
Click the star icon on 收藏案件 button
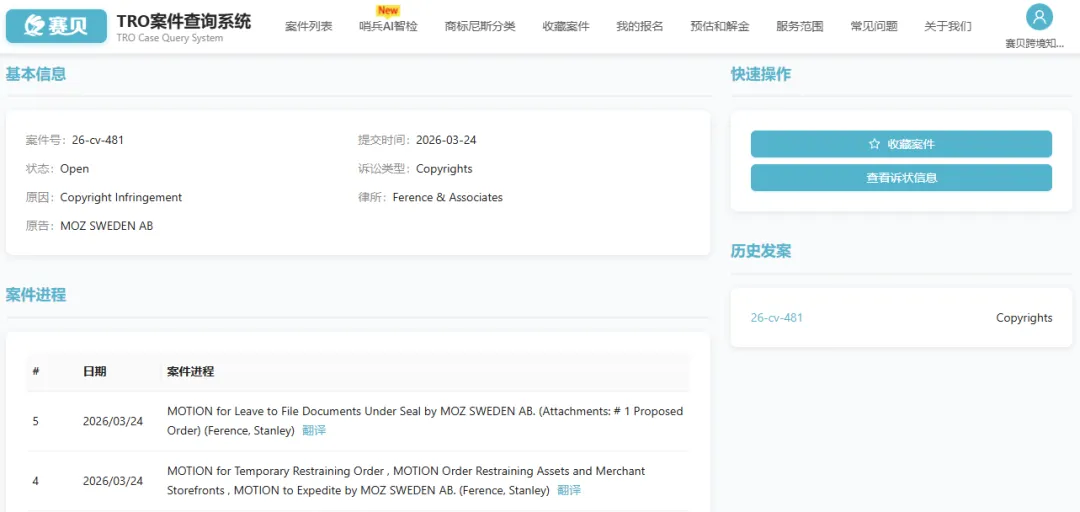pos(874,144)
